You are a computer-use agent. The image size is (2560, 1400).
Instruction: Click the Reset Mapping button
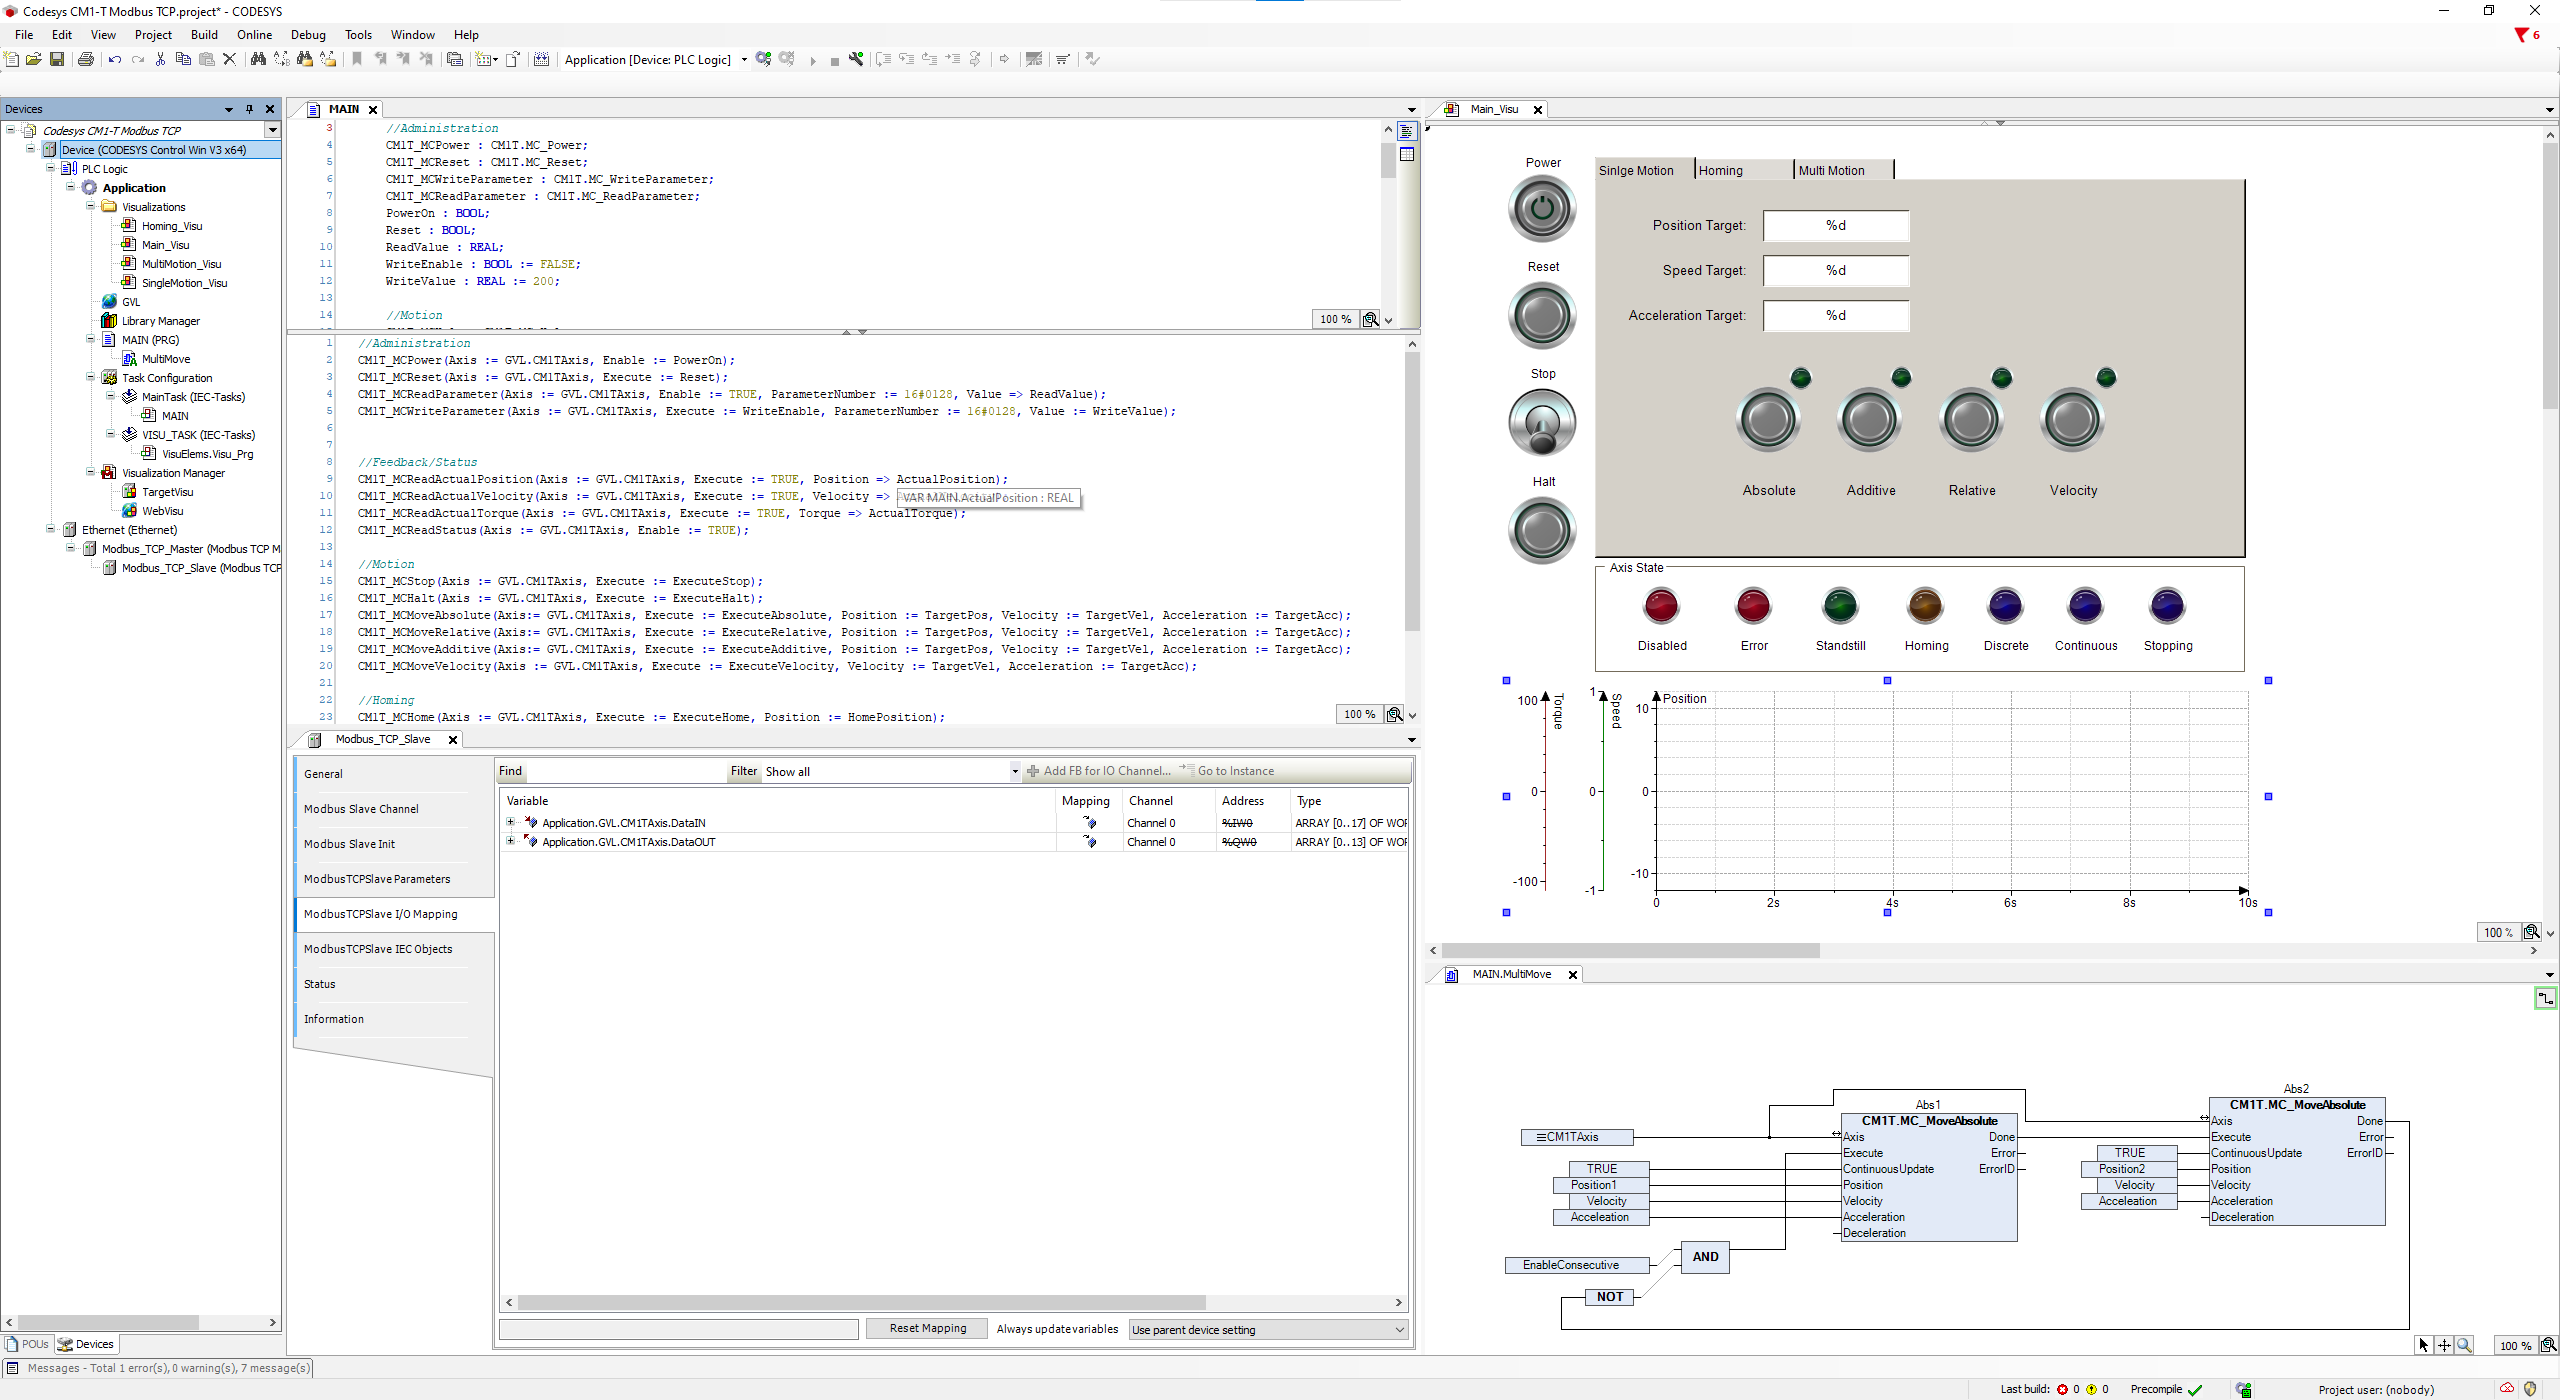(x=927, y=1328)
